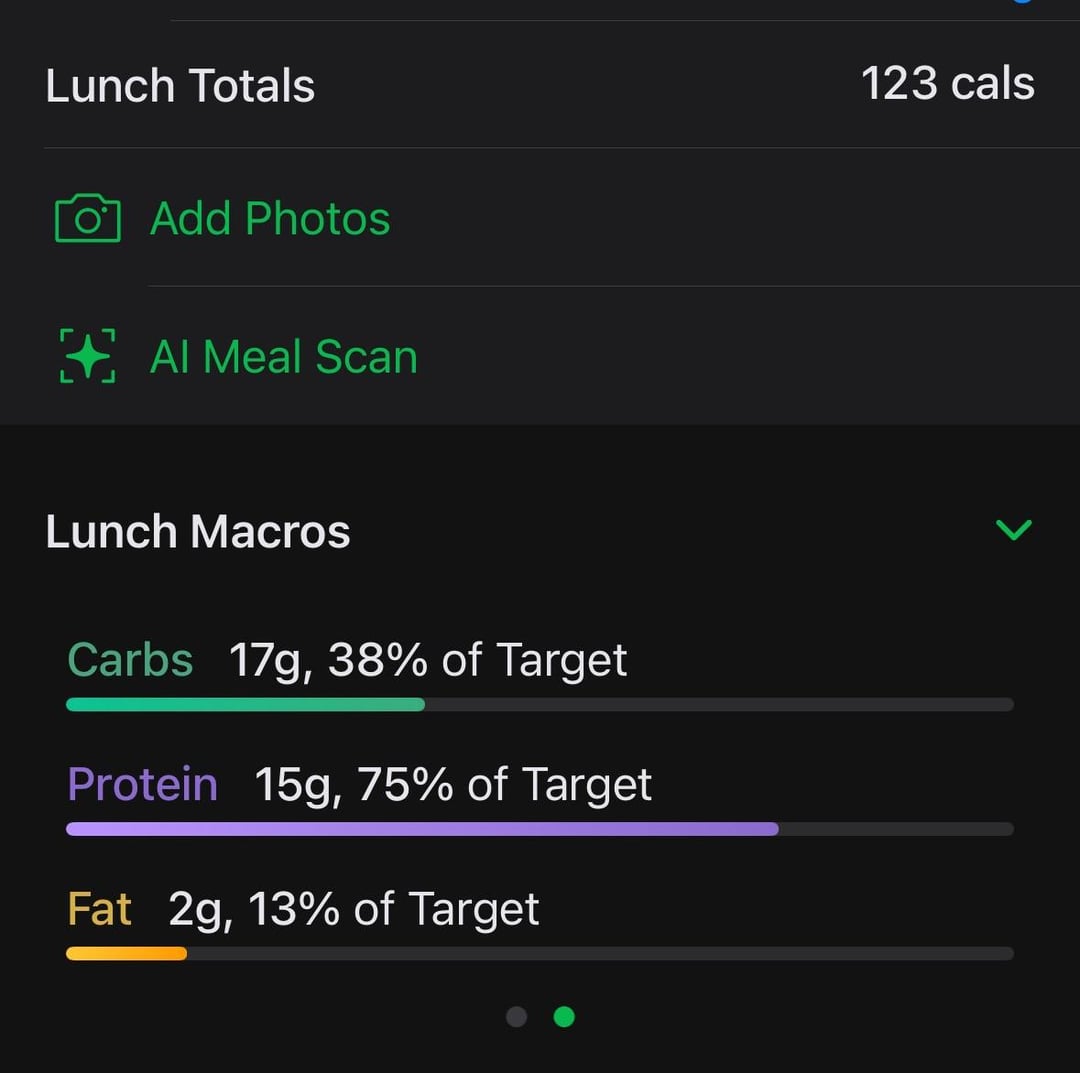Click the filled purple Protein progress bar
The height and width of the screenshot is (1073, 1080).
pyautogui.click(x=420, y=828)
